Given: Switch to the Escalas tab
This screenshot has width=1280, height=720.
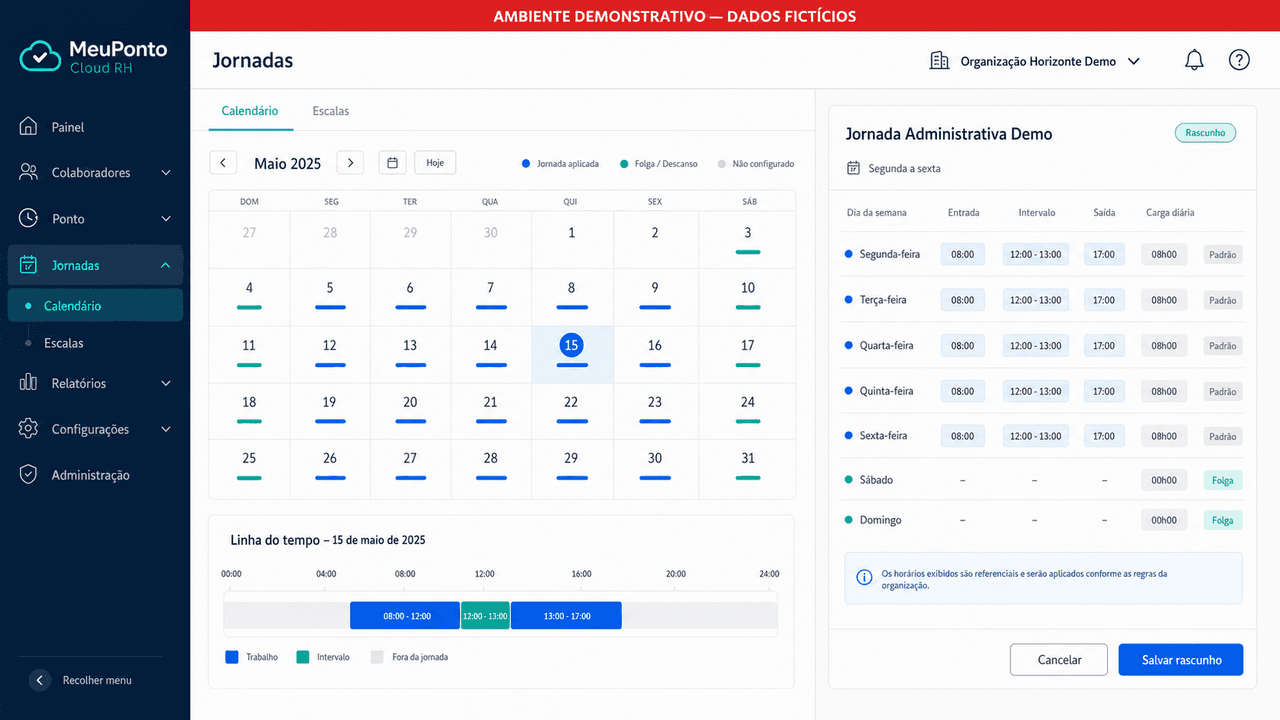Looking at the screenshot, I should [x=331, y=111].
